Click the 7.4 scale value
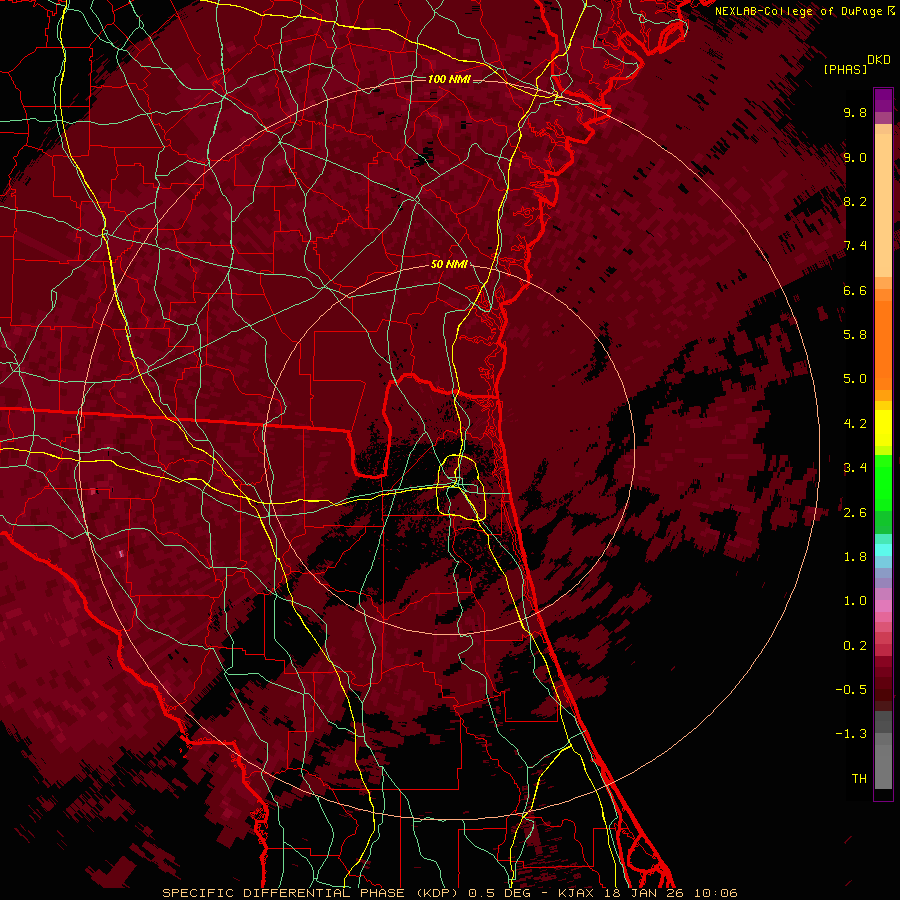Screen dimensions: 900x900 pyautogui.click(x=855, y=246)
